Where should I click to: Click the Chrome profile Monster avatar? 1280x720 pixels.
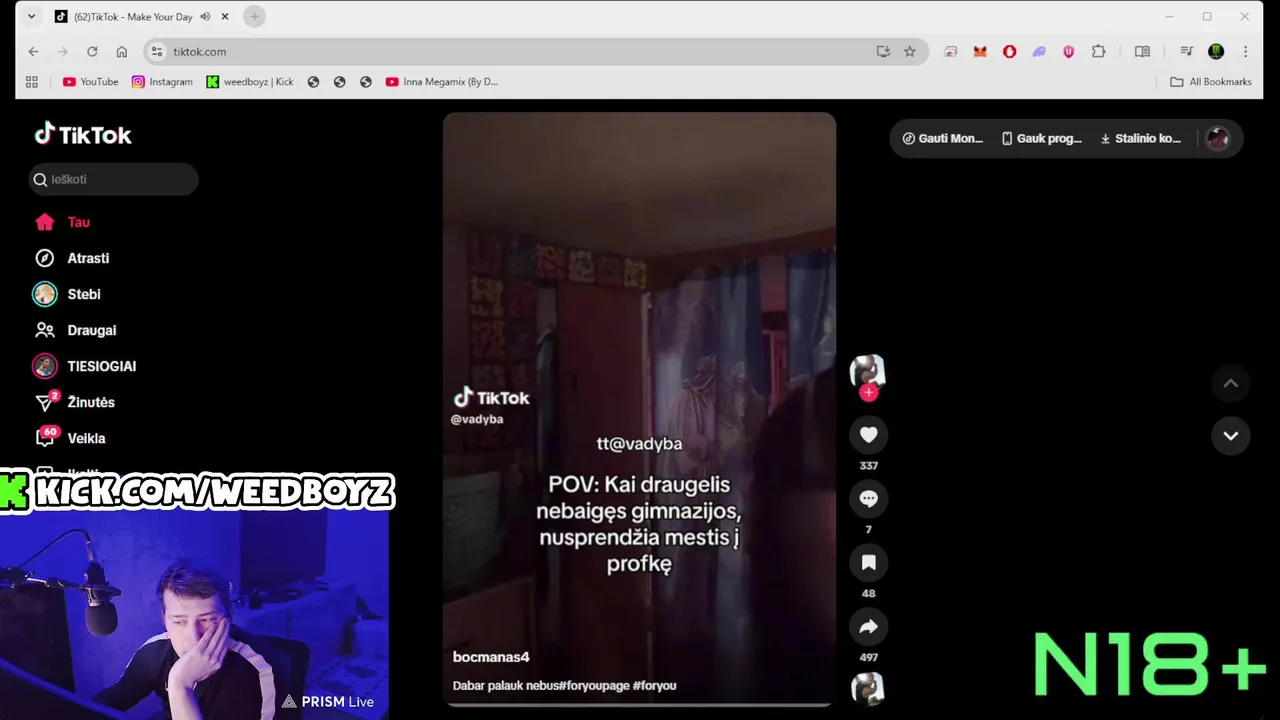pyautogui.click(x=1216, y=51)
